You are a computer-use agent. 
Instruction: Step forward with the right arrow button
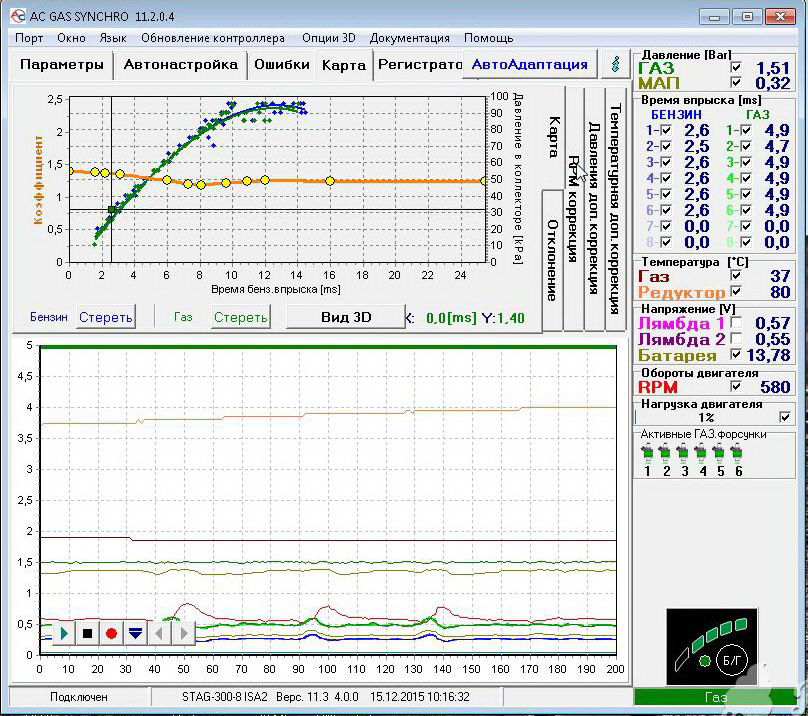183,633
